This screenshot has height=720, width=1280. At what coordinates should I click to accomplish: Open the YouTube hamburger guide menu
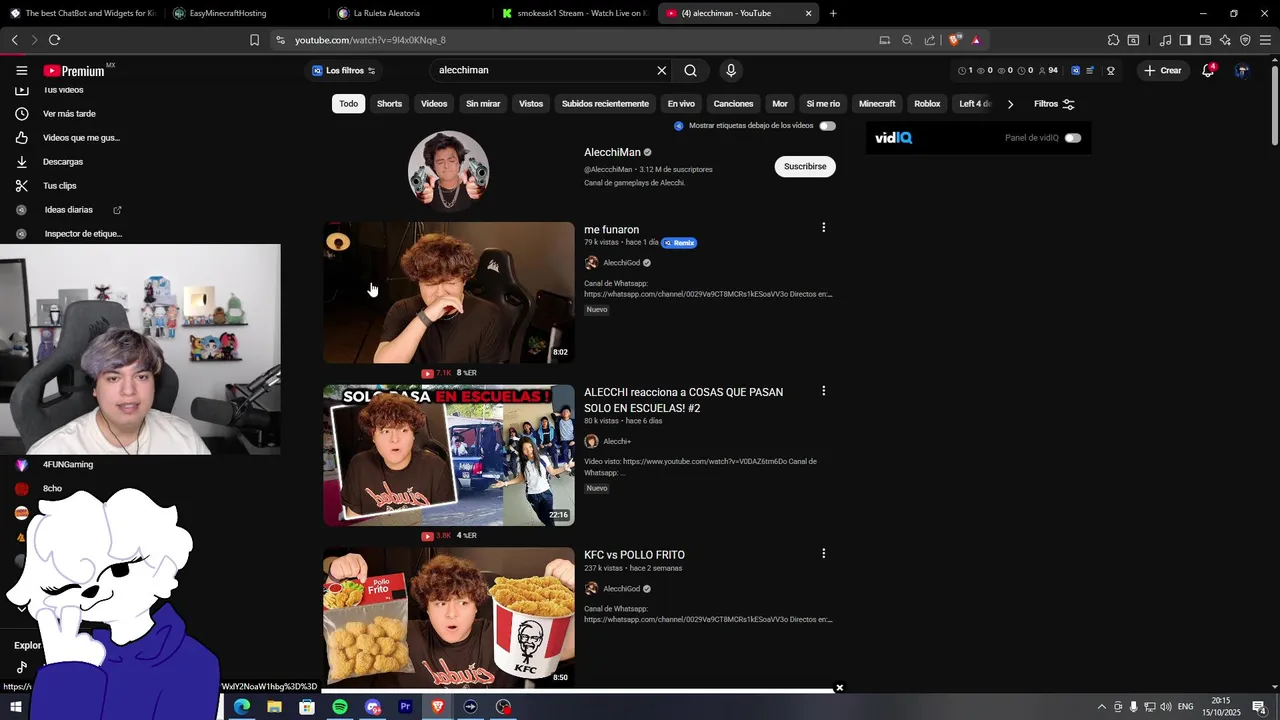[x=21, y=71]
